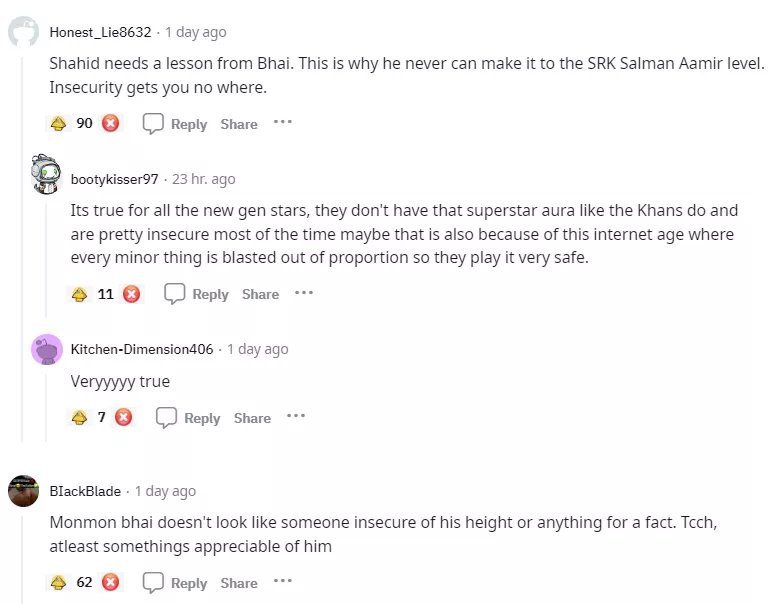Upvote BlackBlade's comment
Viewport: 769px width, 604px height.
pos(59,583)
